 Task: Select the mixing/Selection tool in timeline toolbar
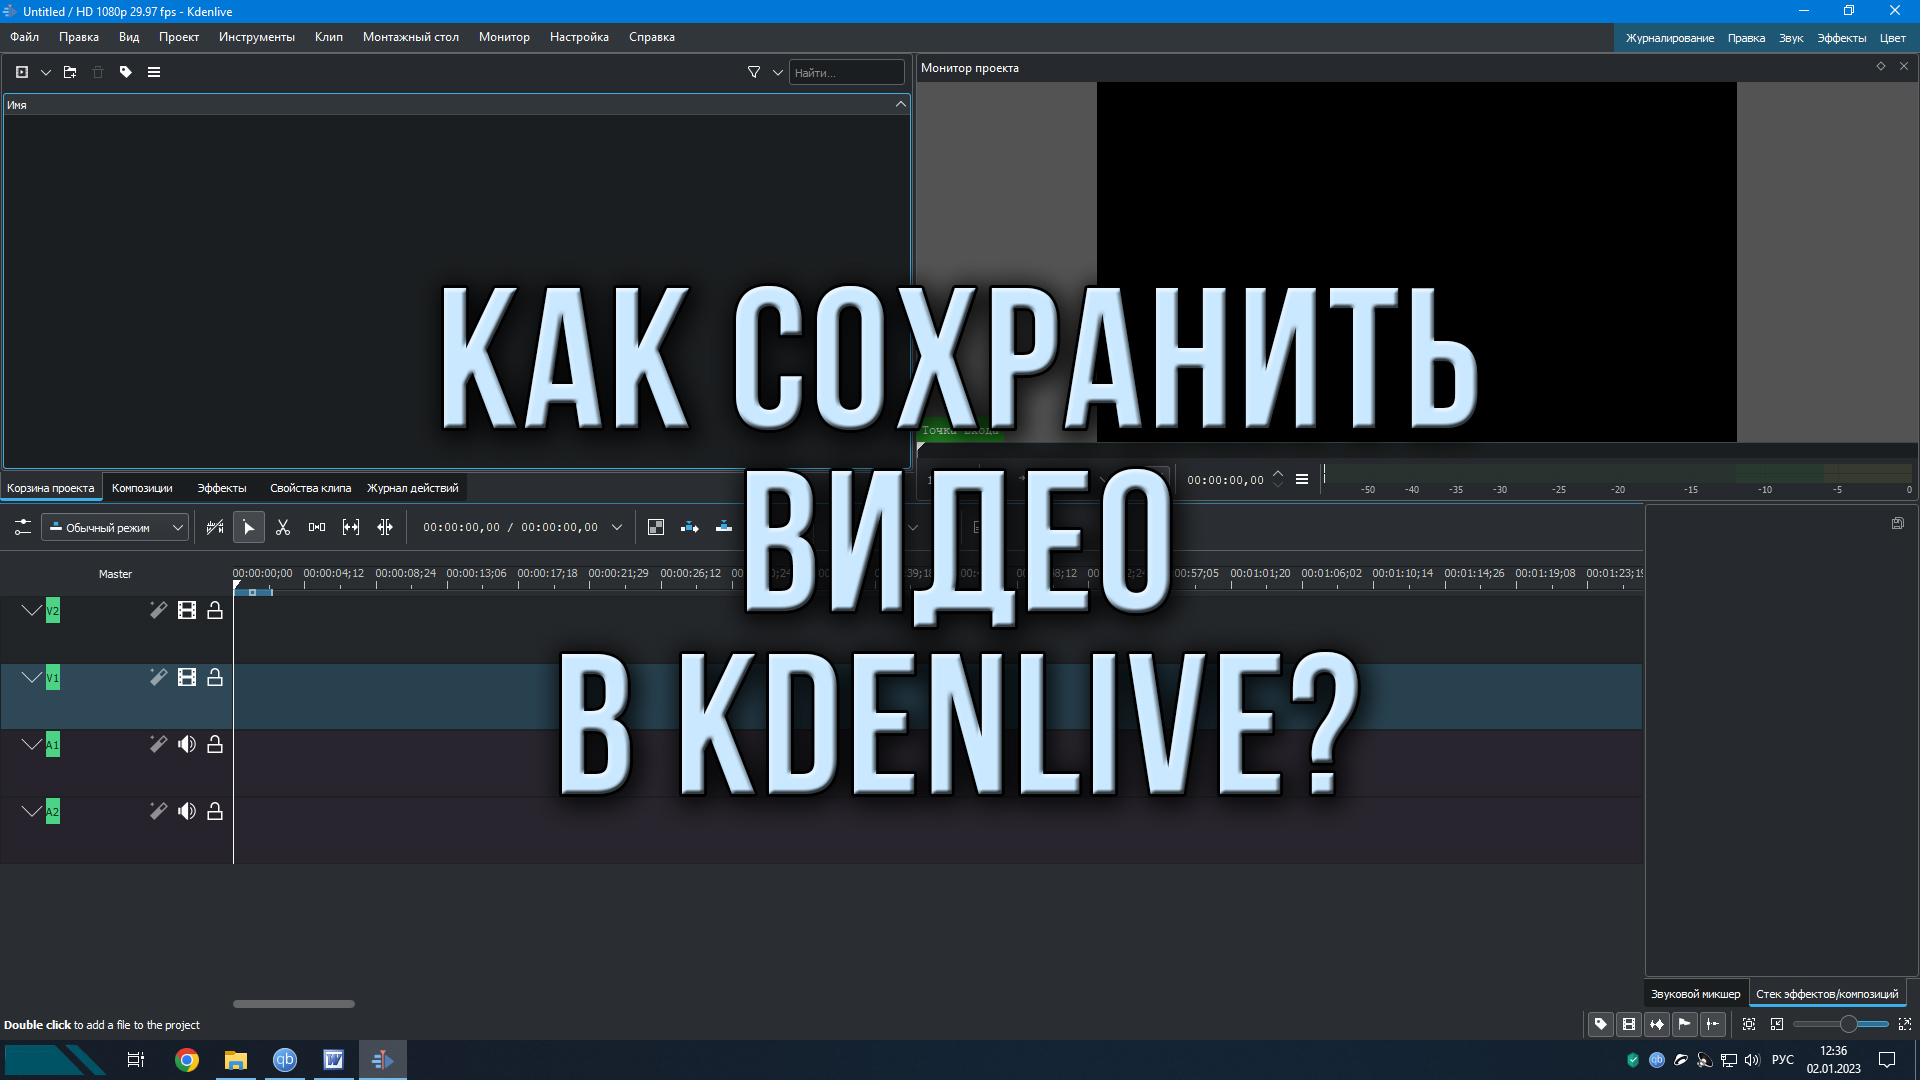coord(249,527)
